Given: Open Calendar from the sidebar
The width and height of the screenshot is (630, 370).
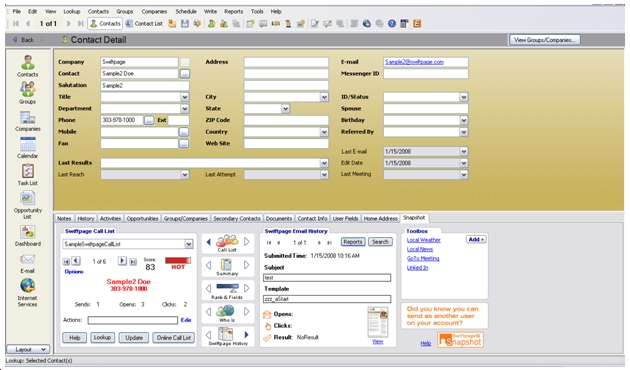Looking at the screenshot, I should [x=27, y=147].
